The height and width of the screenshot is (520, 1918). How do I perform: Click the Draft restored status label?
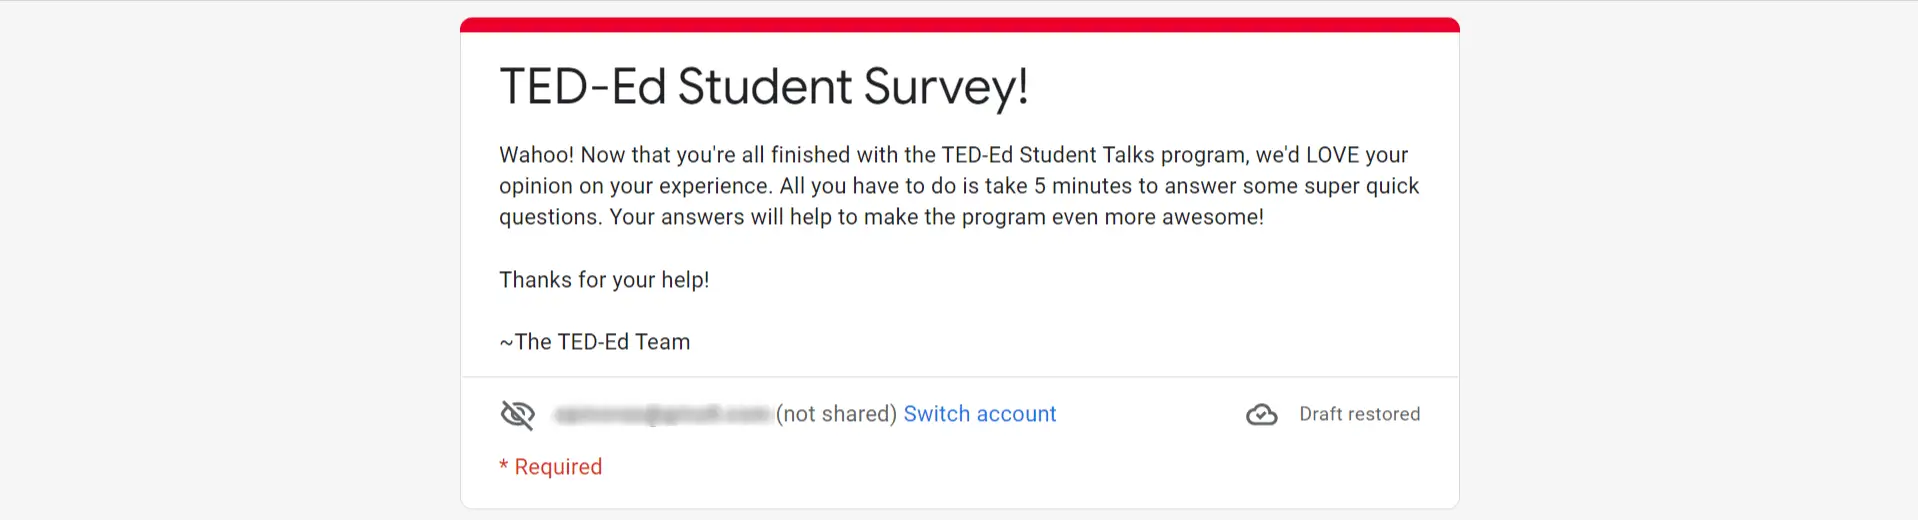(1359, 414)
